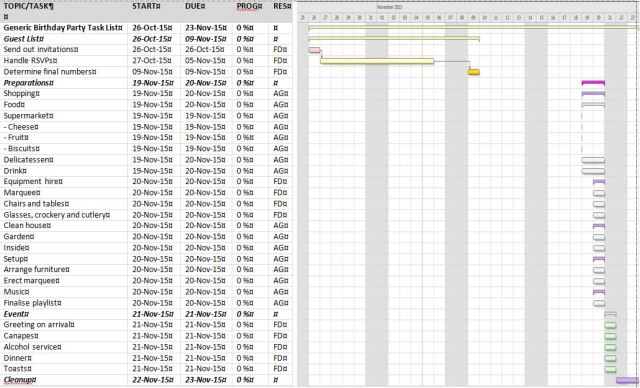Click the Gantt bar for Chairs and tables
The image size is (640, 388).
click(x=599, y=204)
